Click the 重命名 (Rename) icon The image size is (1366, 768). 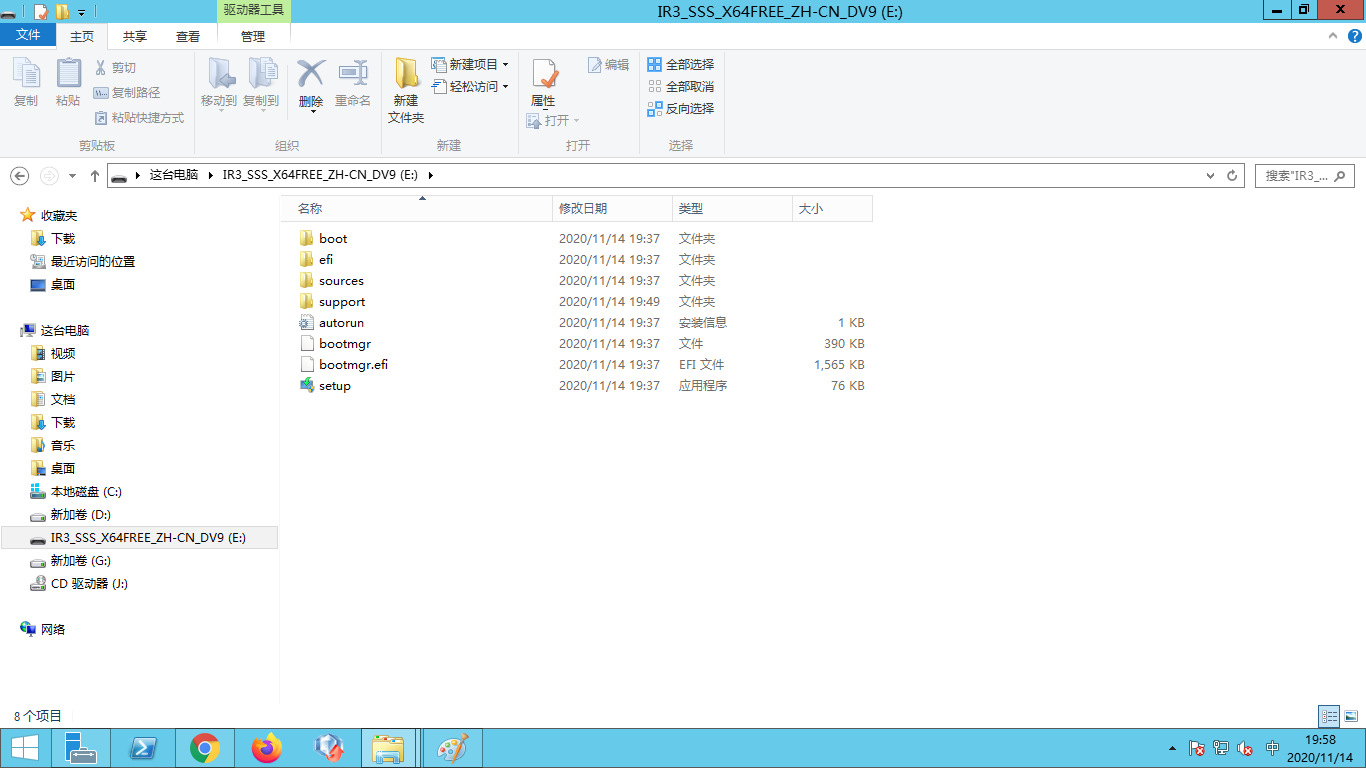coord(353,82)
